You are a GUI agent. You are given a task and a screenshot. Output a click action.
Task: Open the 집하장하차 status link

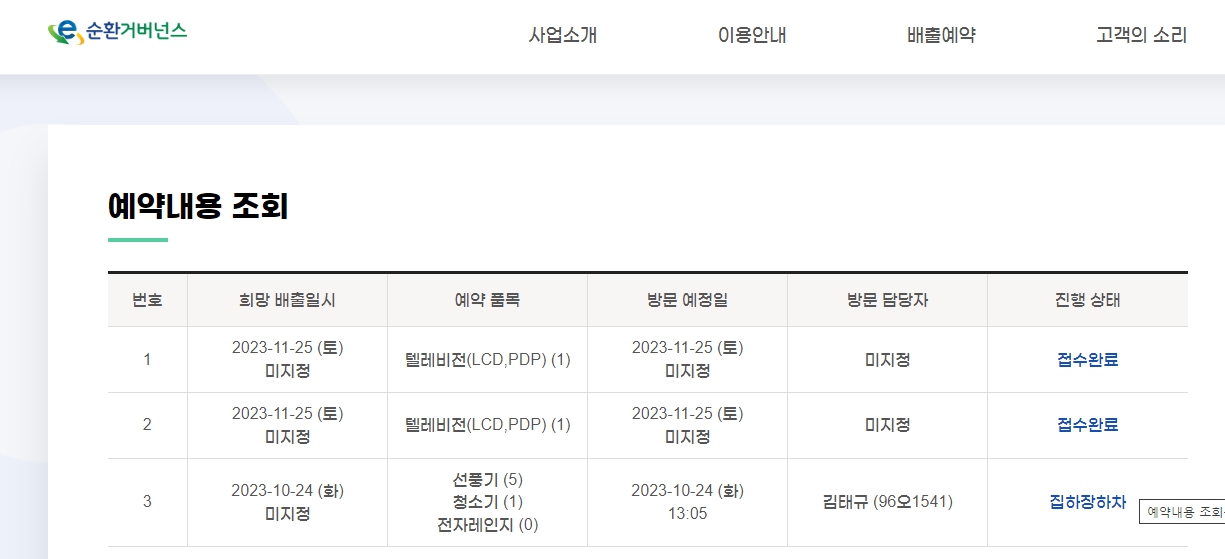point(1087,501)
